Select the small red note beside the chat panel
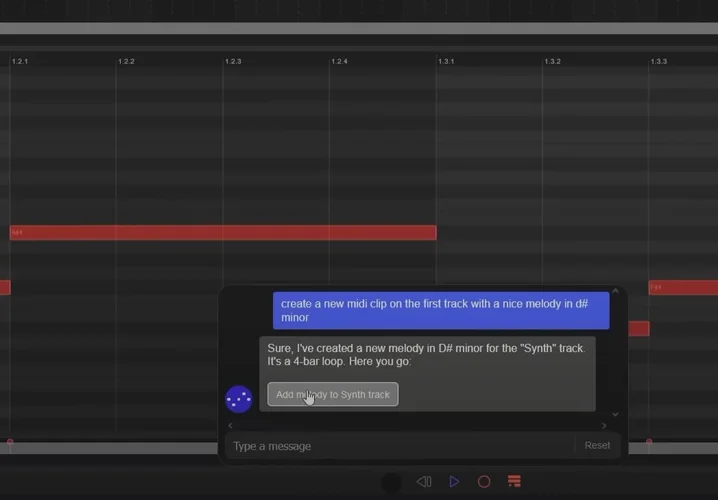 coord(639,329)
